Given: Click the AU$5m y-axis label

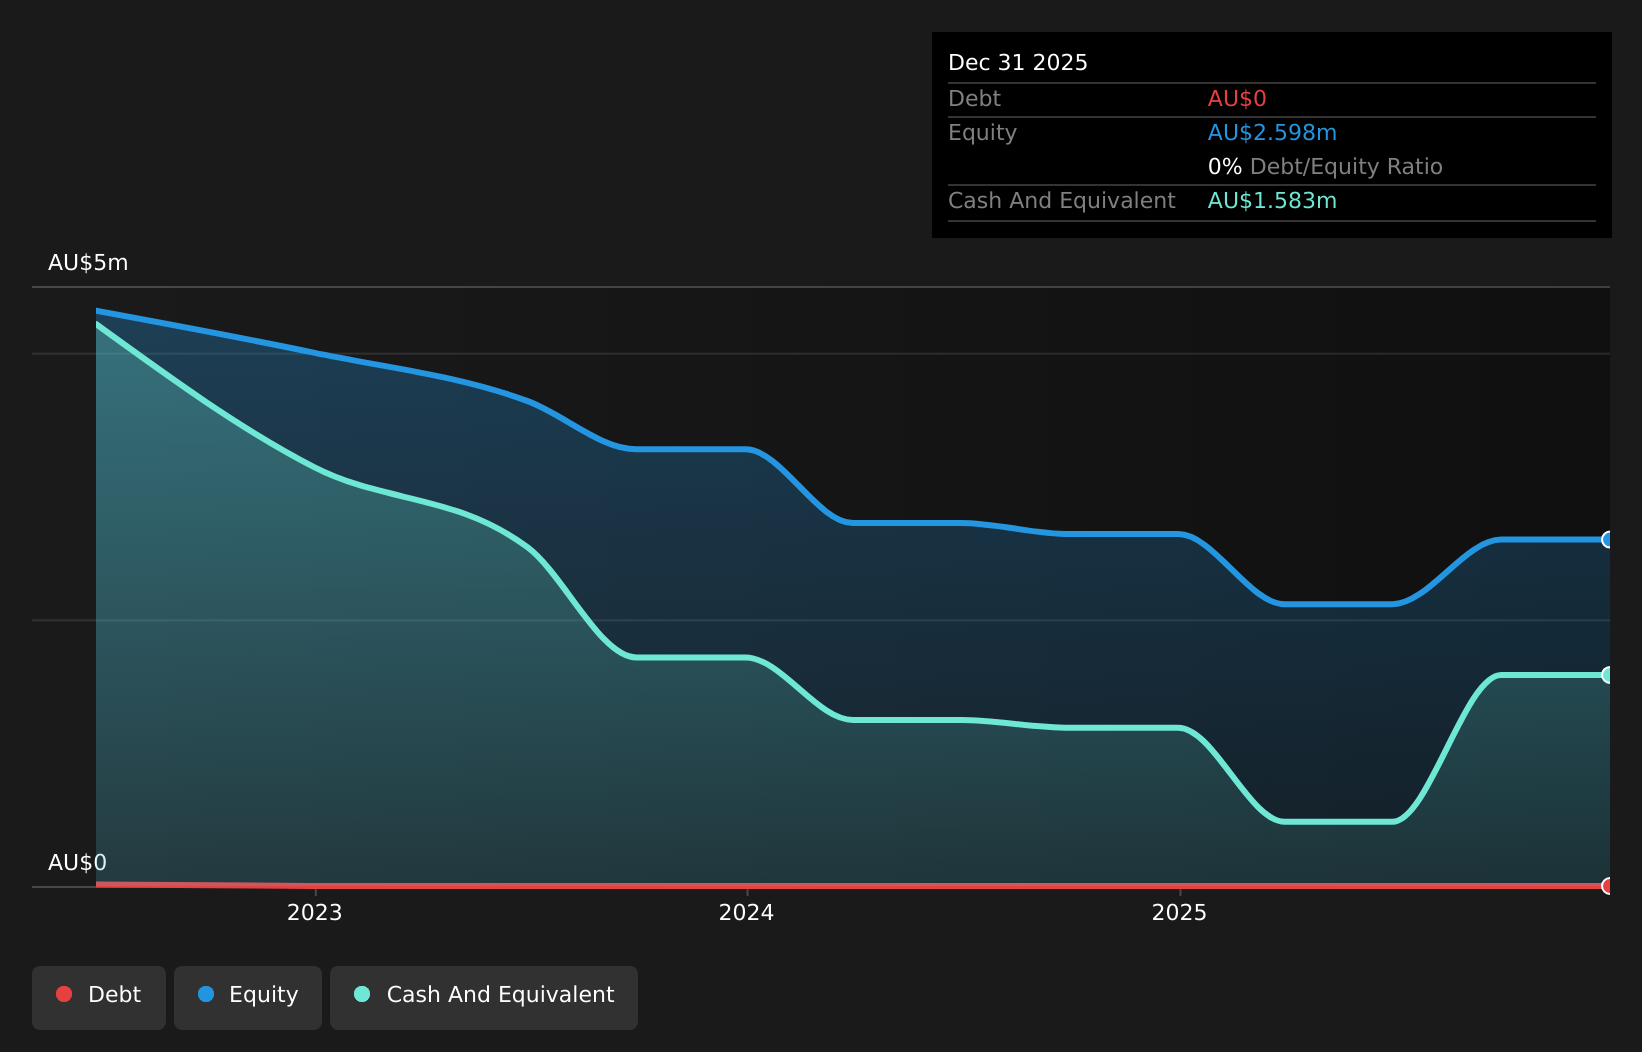Looking at the screenshot, I should (x=88, y=263).
